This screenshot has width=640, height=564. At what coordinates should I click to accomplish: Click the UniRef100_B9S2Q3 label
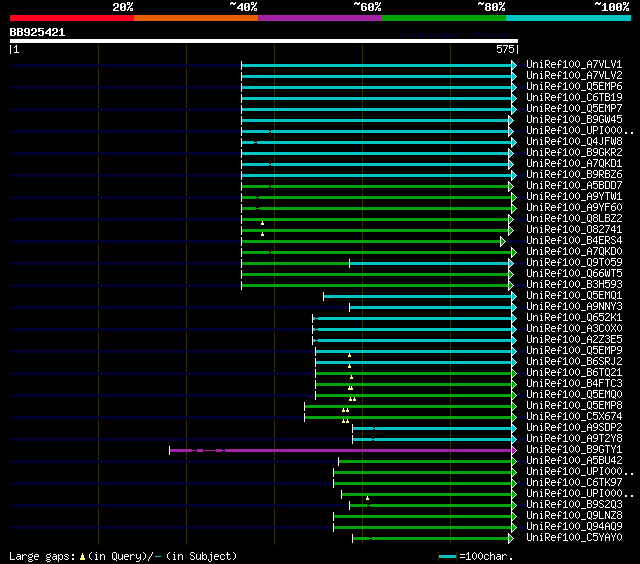[574, 505]
